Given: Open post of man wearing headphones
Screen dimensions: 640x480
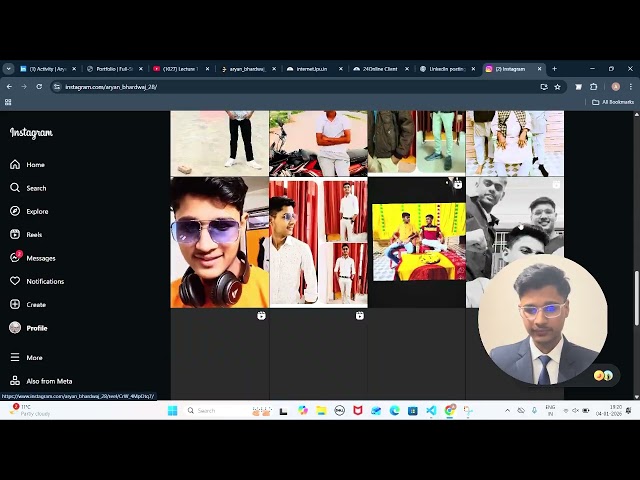Looking at the screenshot, I should coord(219,242).
